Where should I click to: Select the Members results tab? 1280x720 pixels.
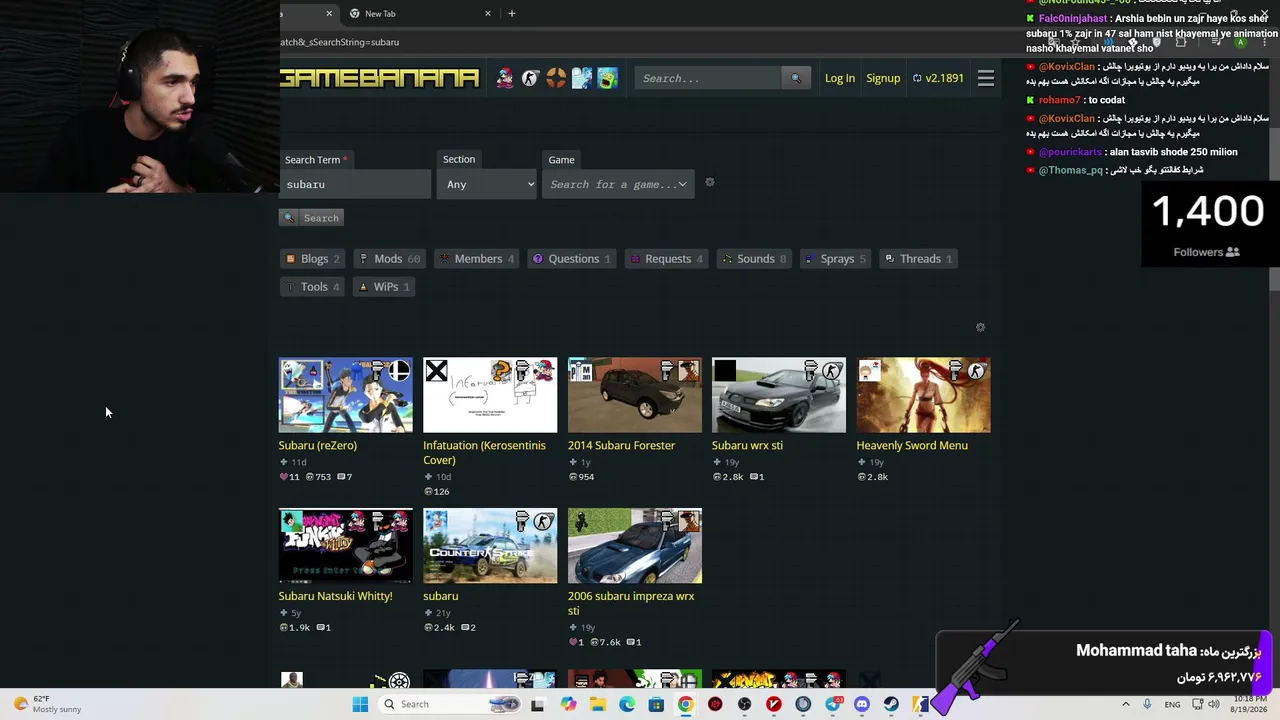point(477,259)
